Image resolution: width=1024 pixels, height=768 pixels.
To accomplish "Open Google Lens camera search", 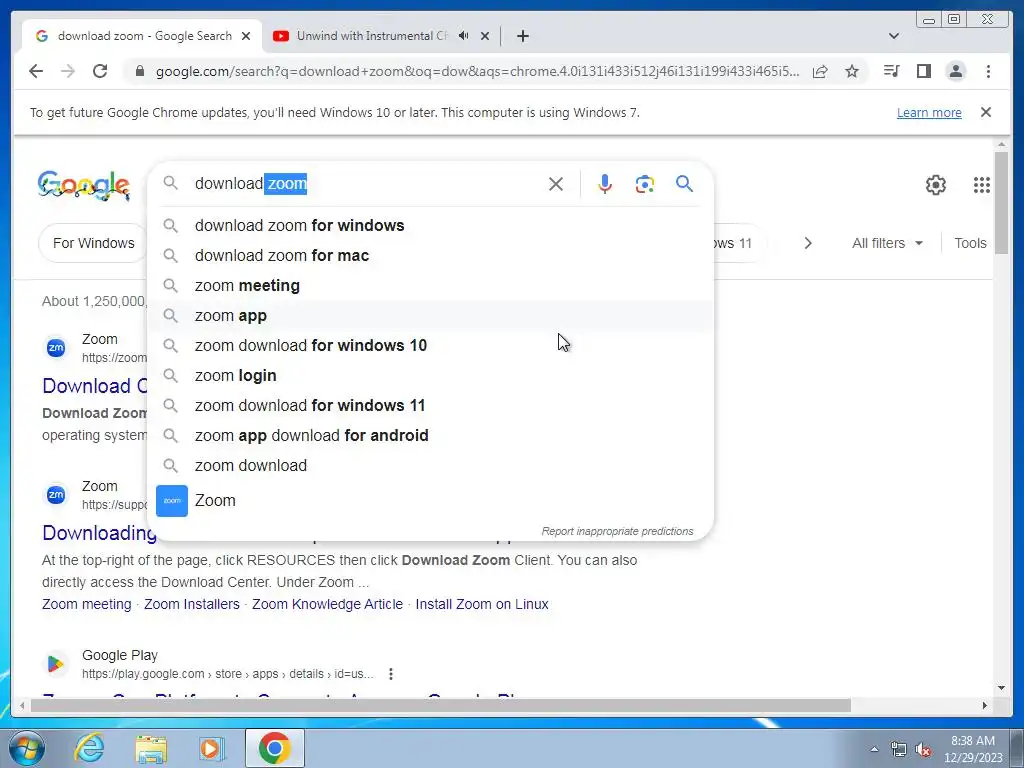I will click(645, 184).
